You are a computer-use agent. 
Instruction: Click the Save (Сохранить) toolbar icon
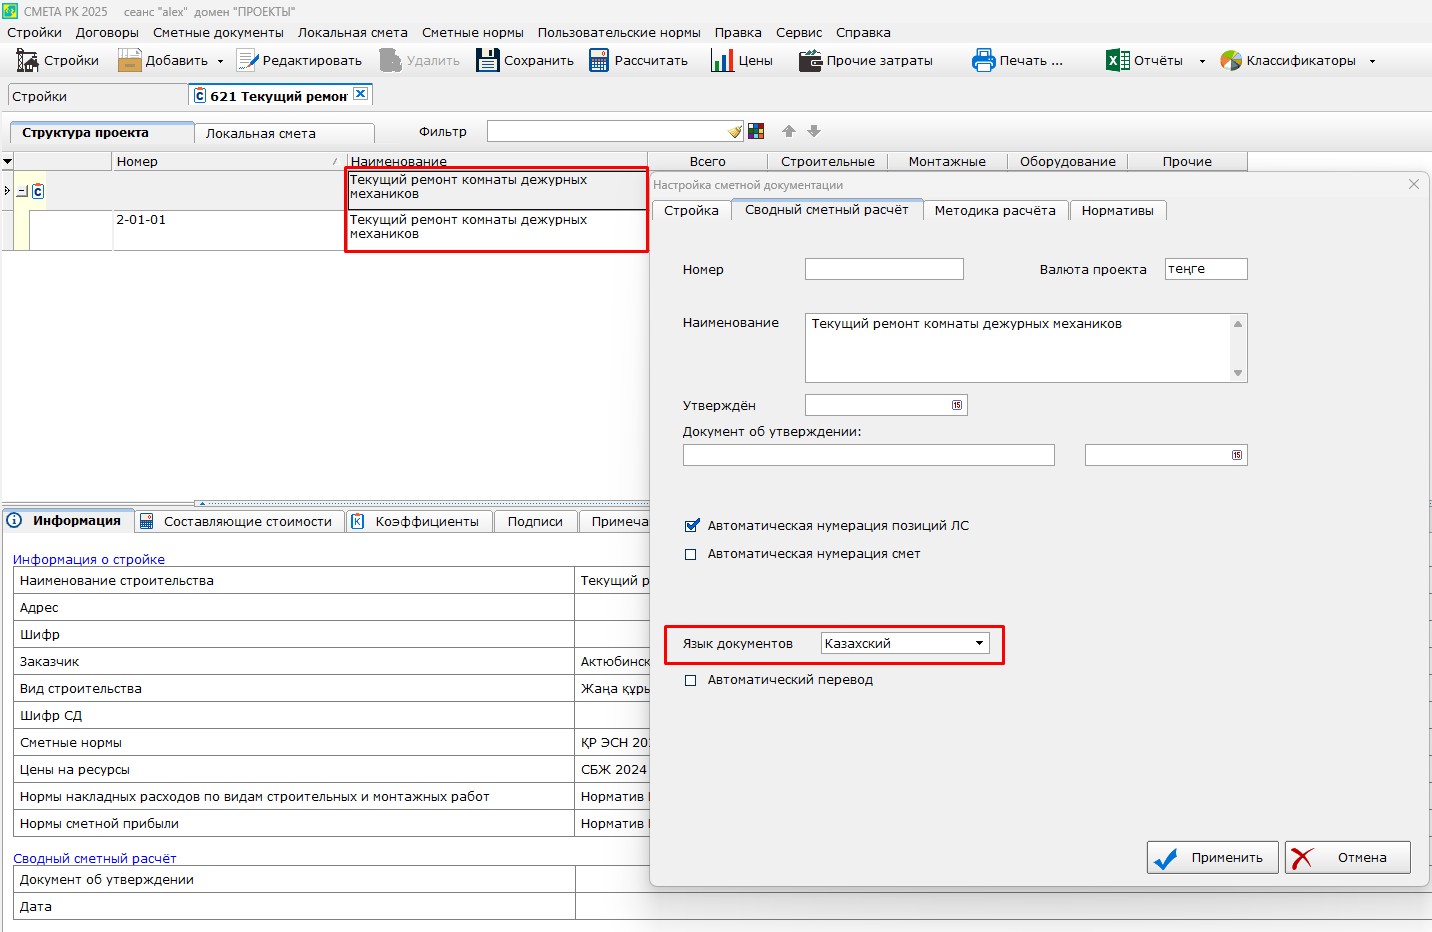tap(487, 61)
